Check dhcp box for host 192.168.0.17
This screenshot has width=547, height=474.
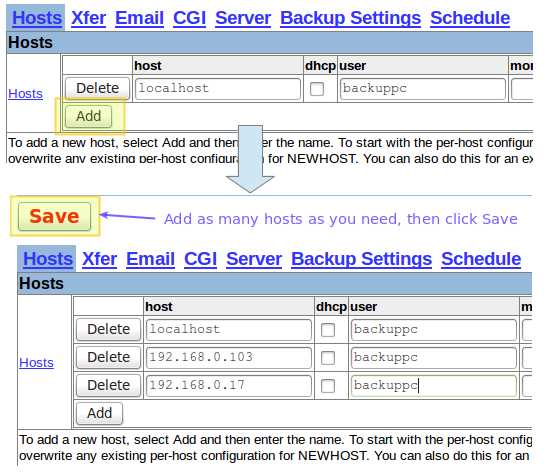328,386
